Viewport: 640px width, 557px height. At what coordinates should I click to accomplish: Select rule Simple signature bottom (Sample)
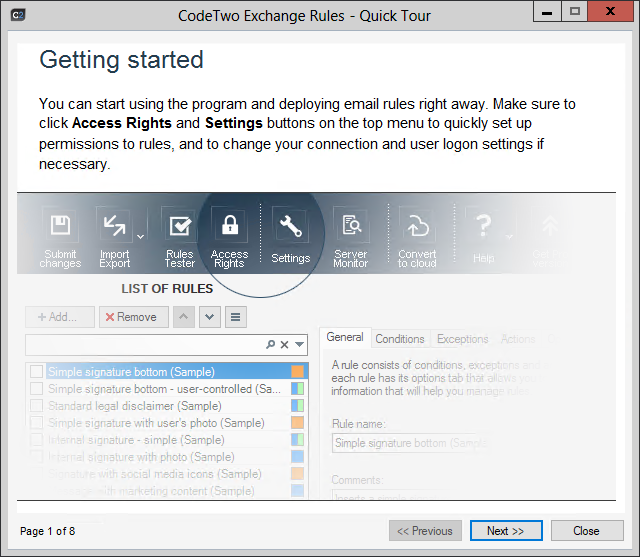pyautogui.click(x=168, y=371)
